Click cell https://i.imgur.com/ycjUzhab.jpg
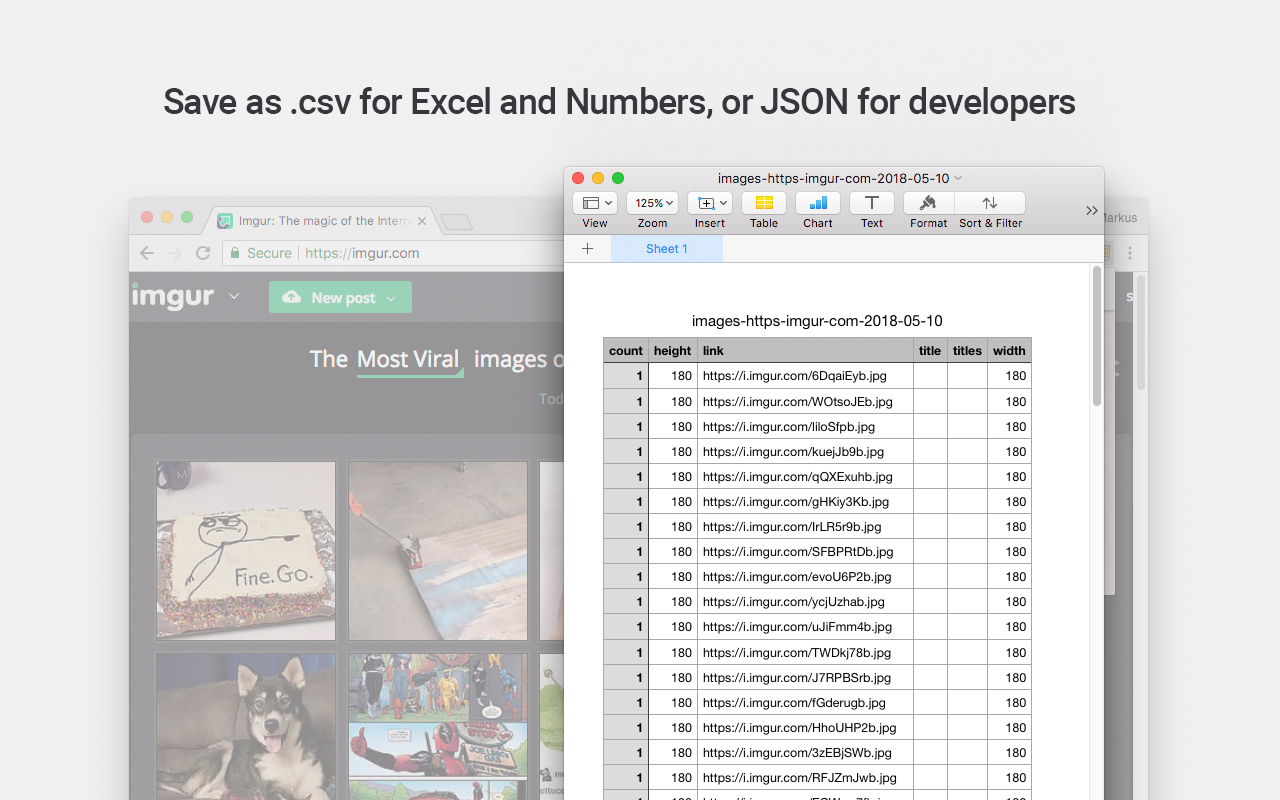1280x800 pixels. point(805,601)
